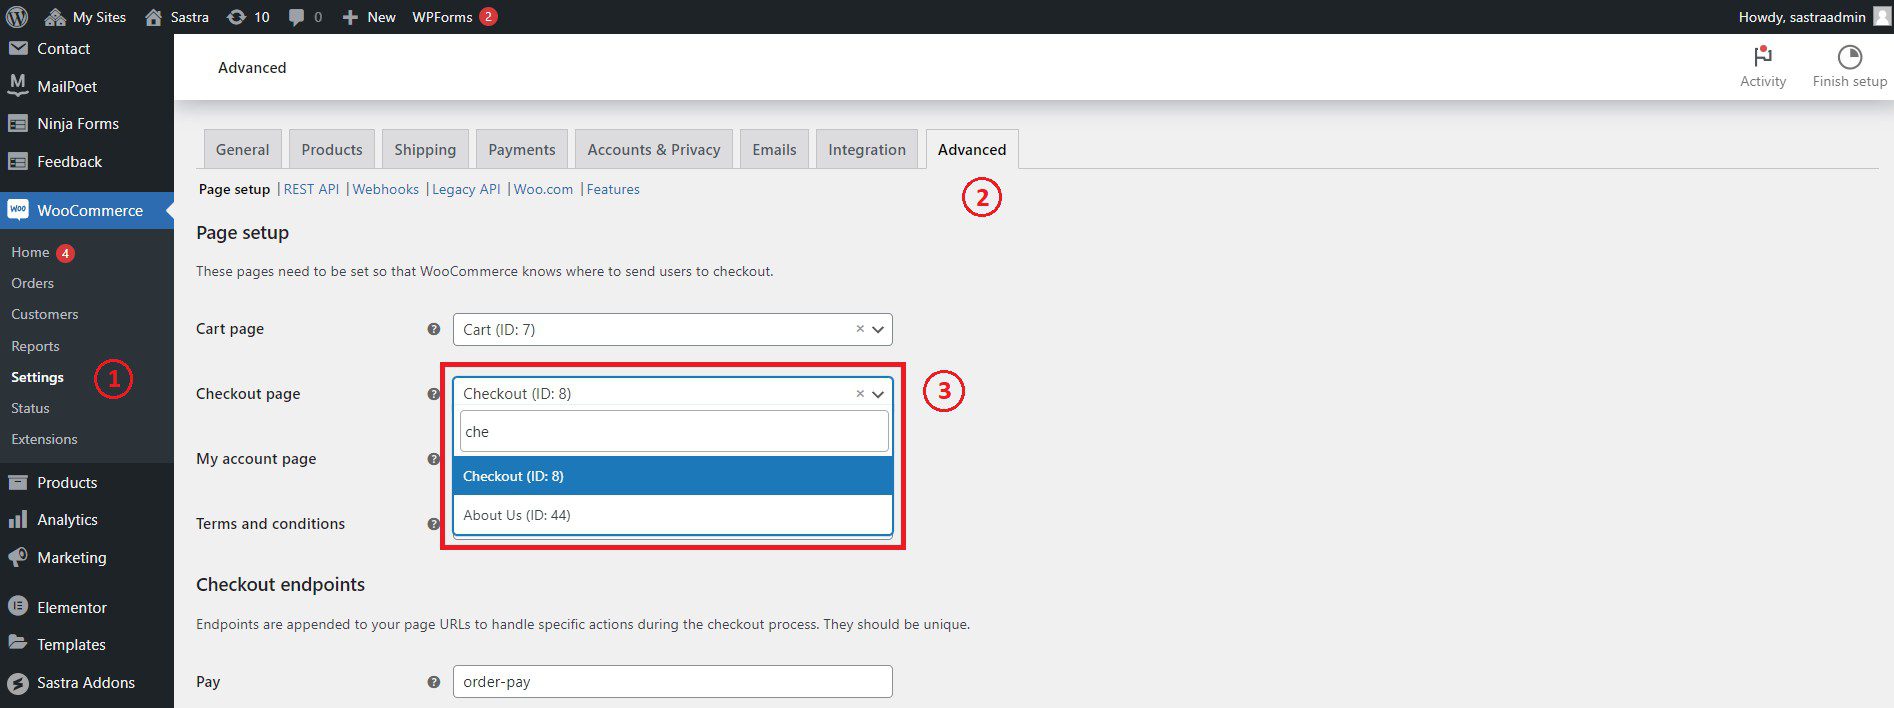Switch to the Payments settings tab

coord(521,149)
